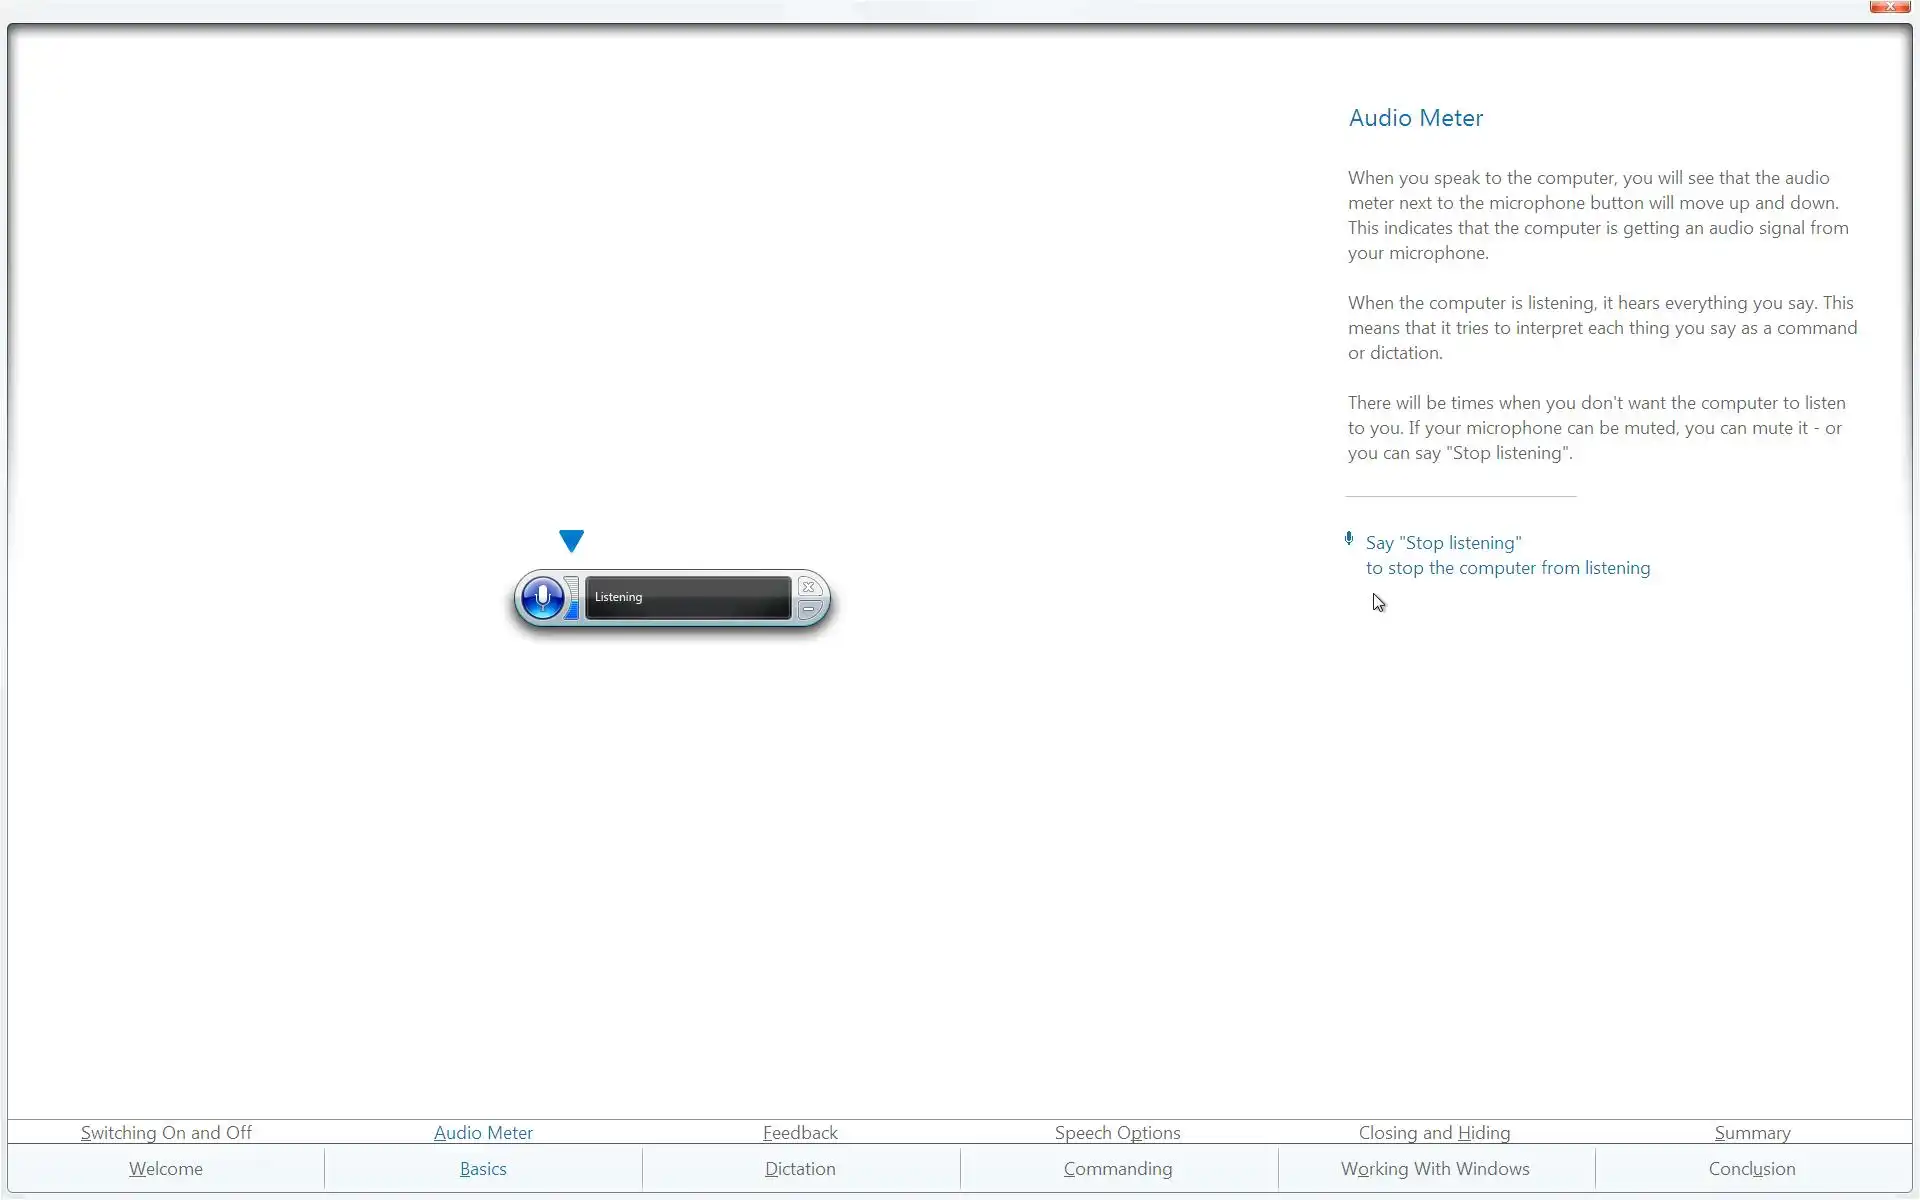Open Switching On and Off section
This screenshot has width=1920, height=1200.
click(166, 1133)
